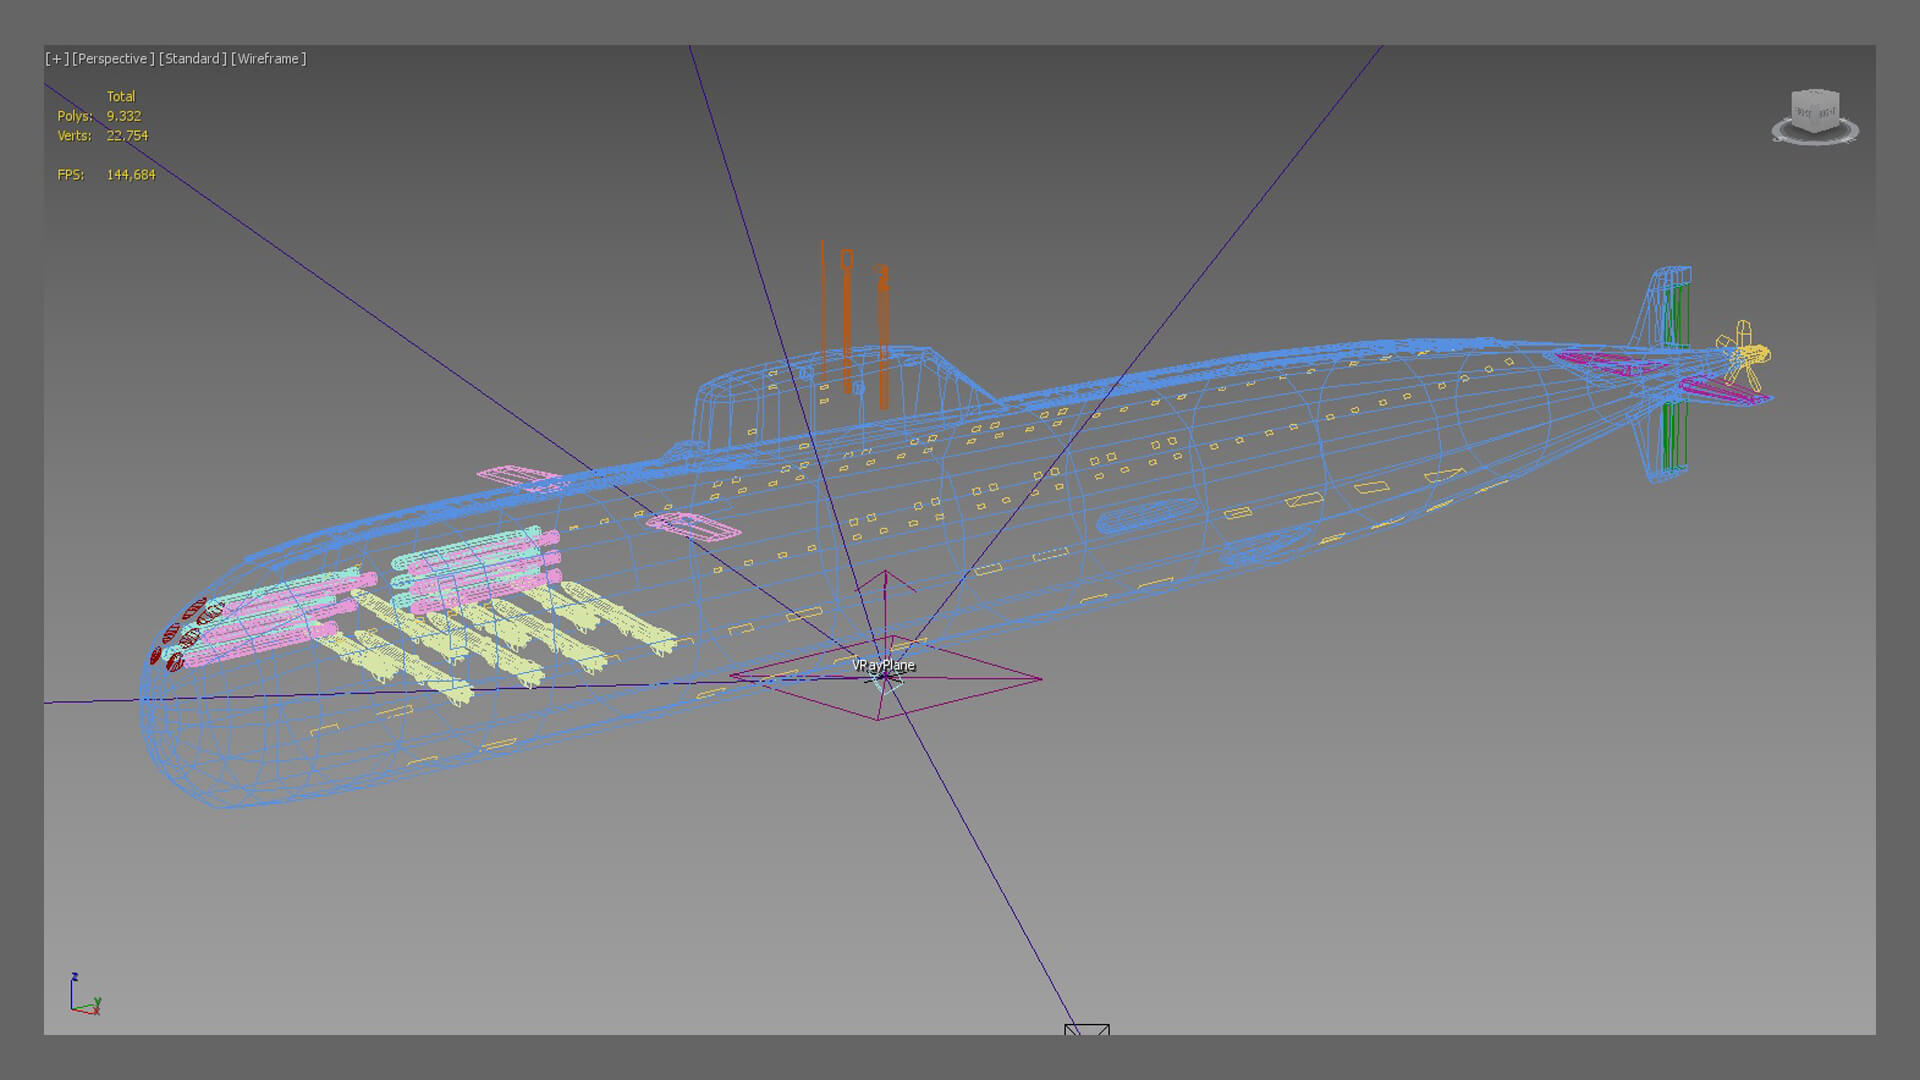Select the green upper rudder fin
1920x1080 pixels.
point(1676,316)
